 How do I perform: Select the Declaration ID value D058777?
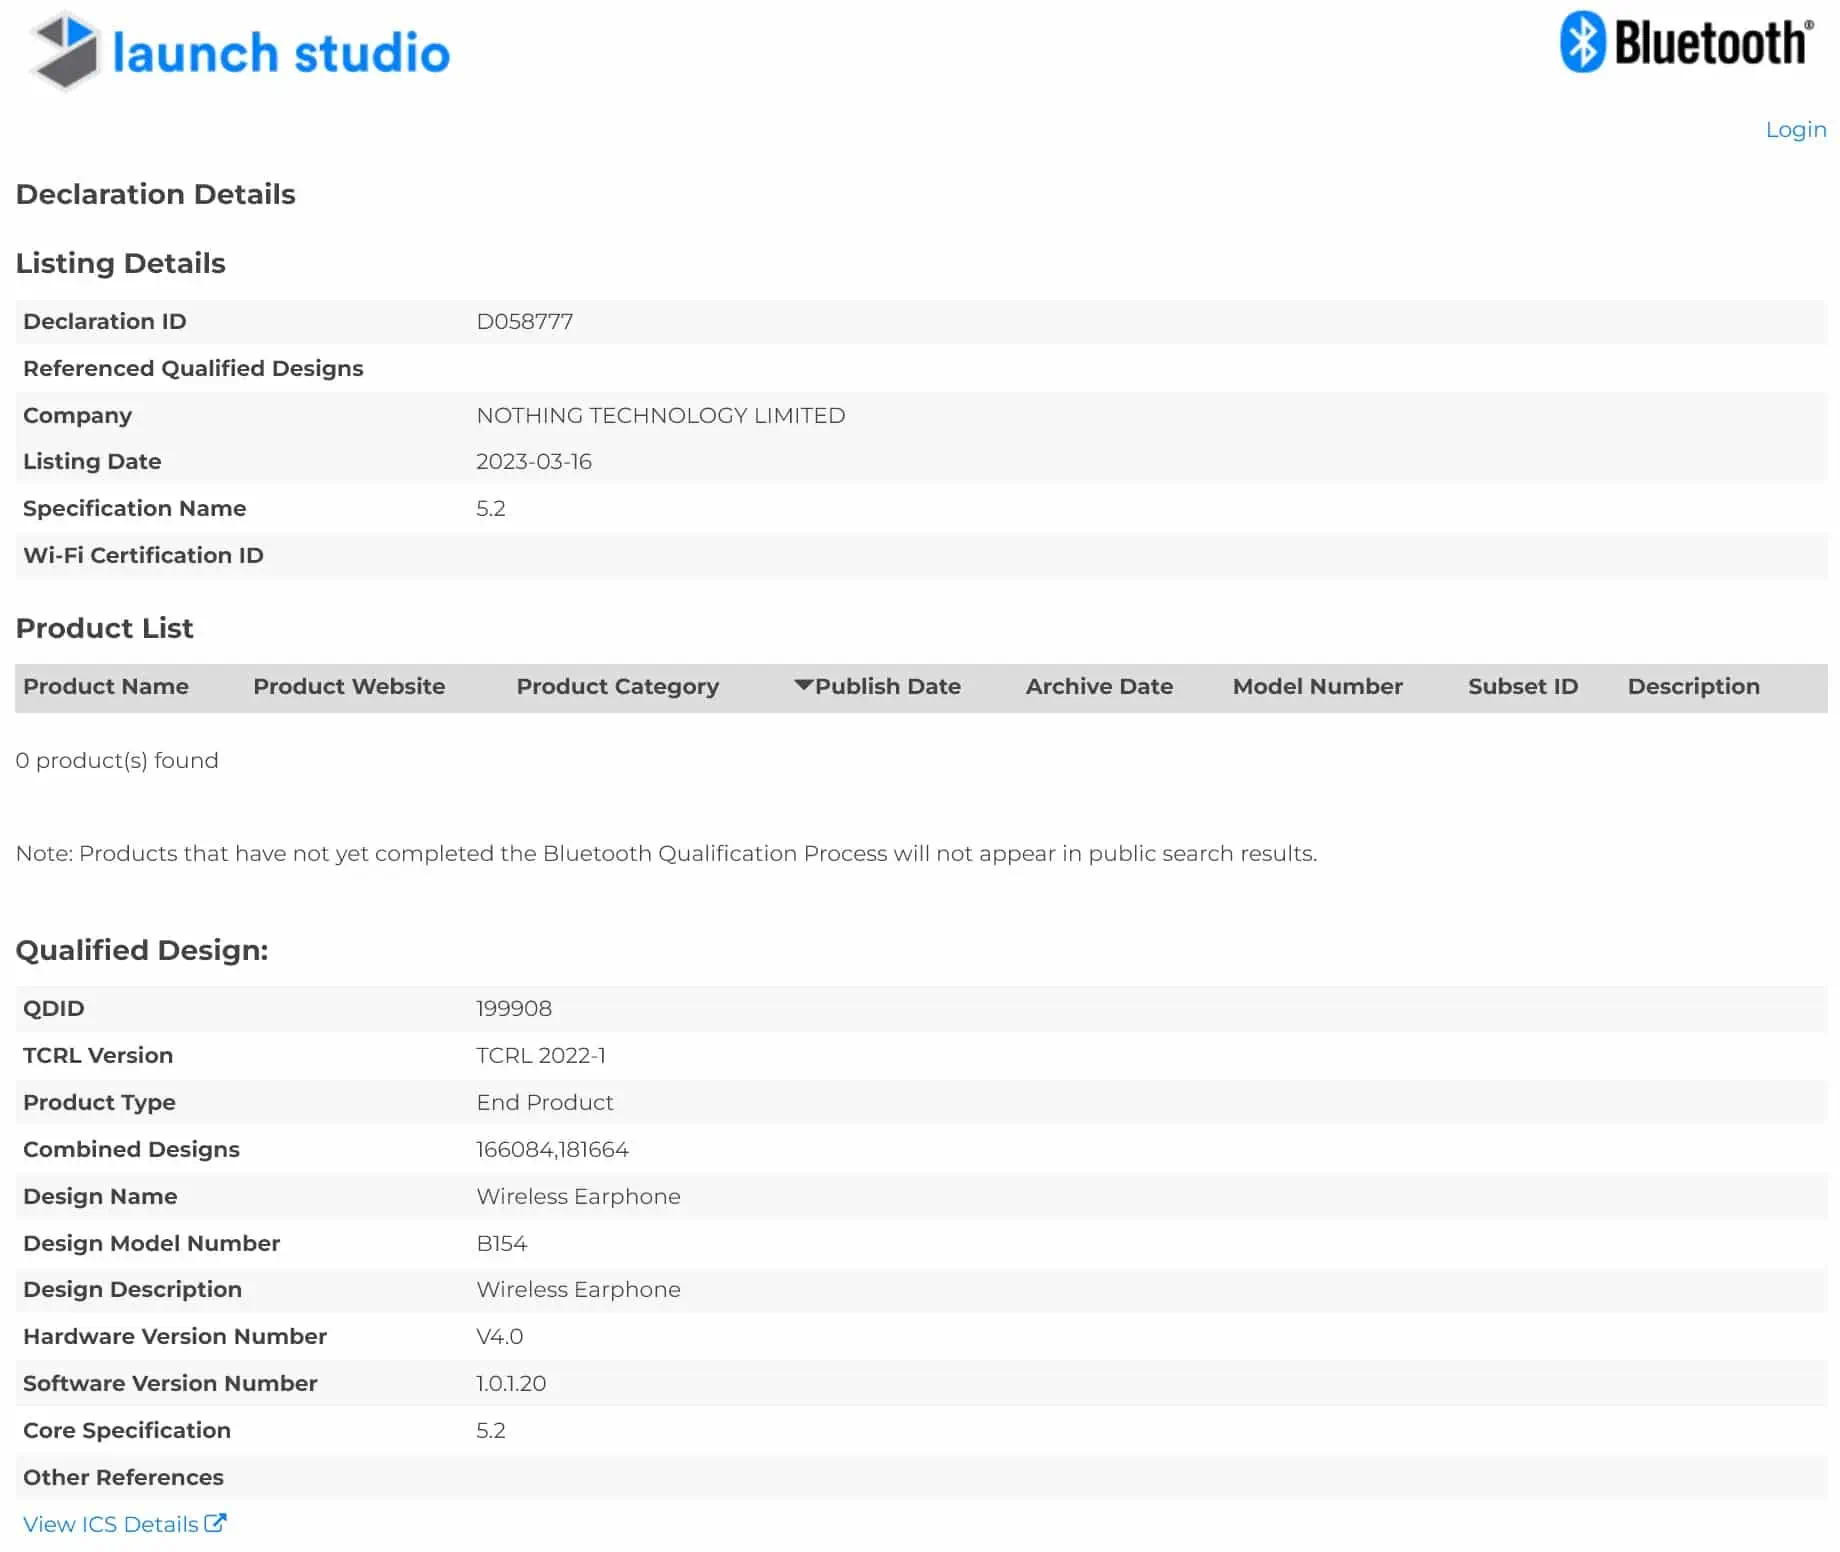[524, 321]
